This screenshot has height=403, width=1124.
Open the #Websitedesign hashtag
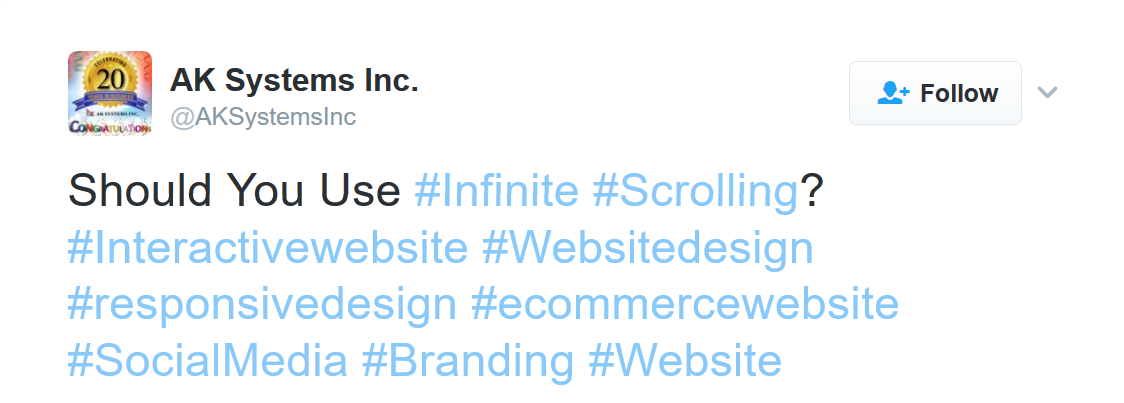click(648, 250)
